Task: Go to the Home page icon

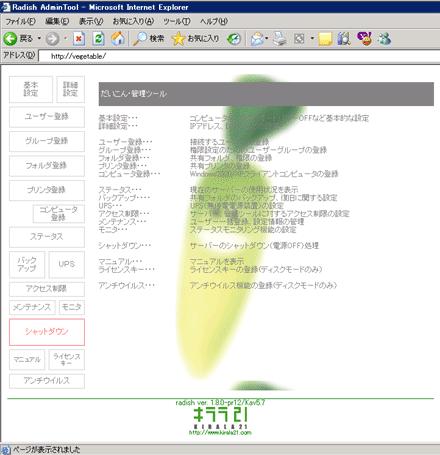Action: (118, 39)
